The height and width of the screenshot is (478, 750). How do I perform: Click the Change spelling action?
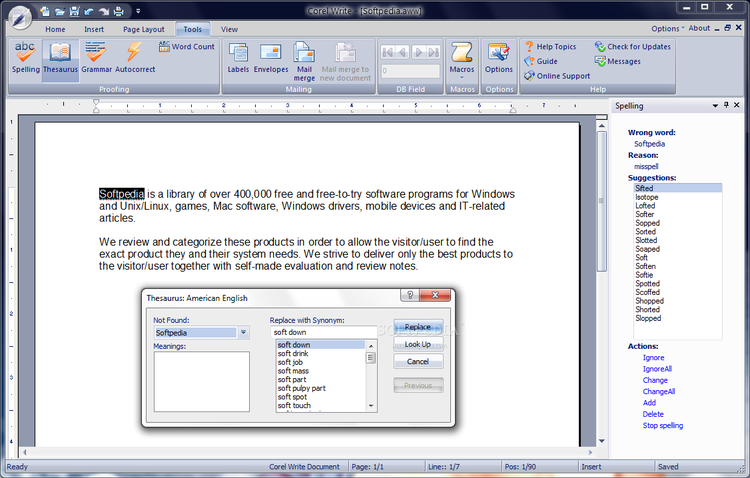655,380
